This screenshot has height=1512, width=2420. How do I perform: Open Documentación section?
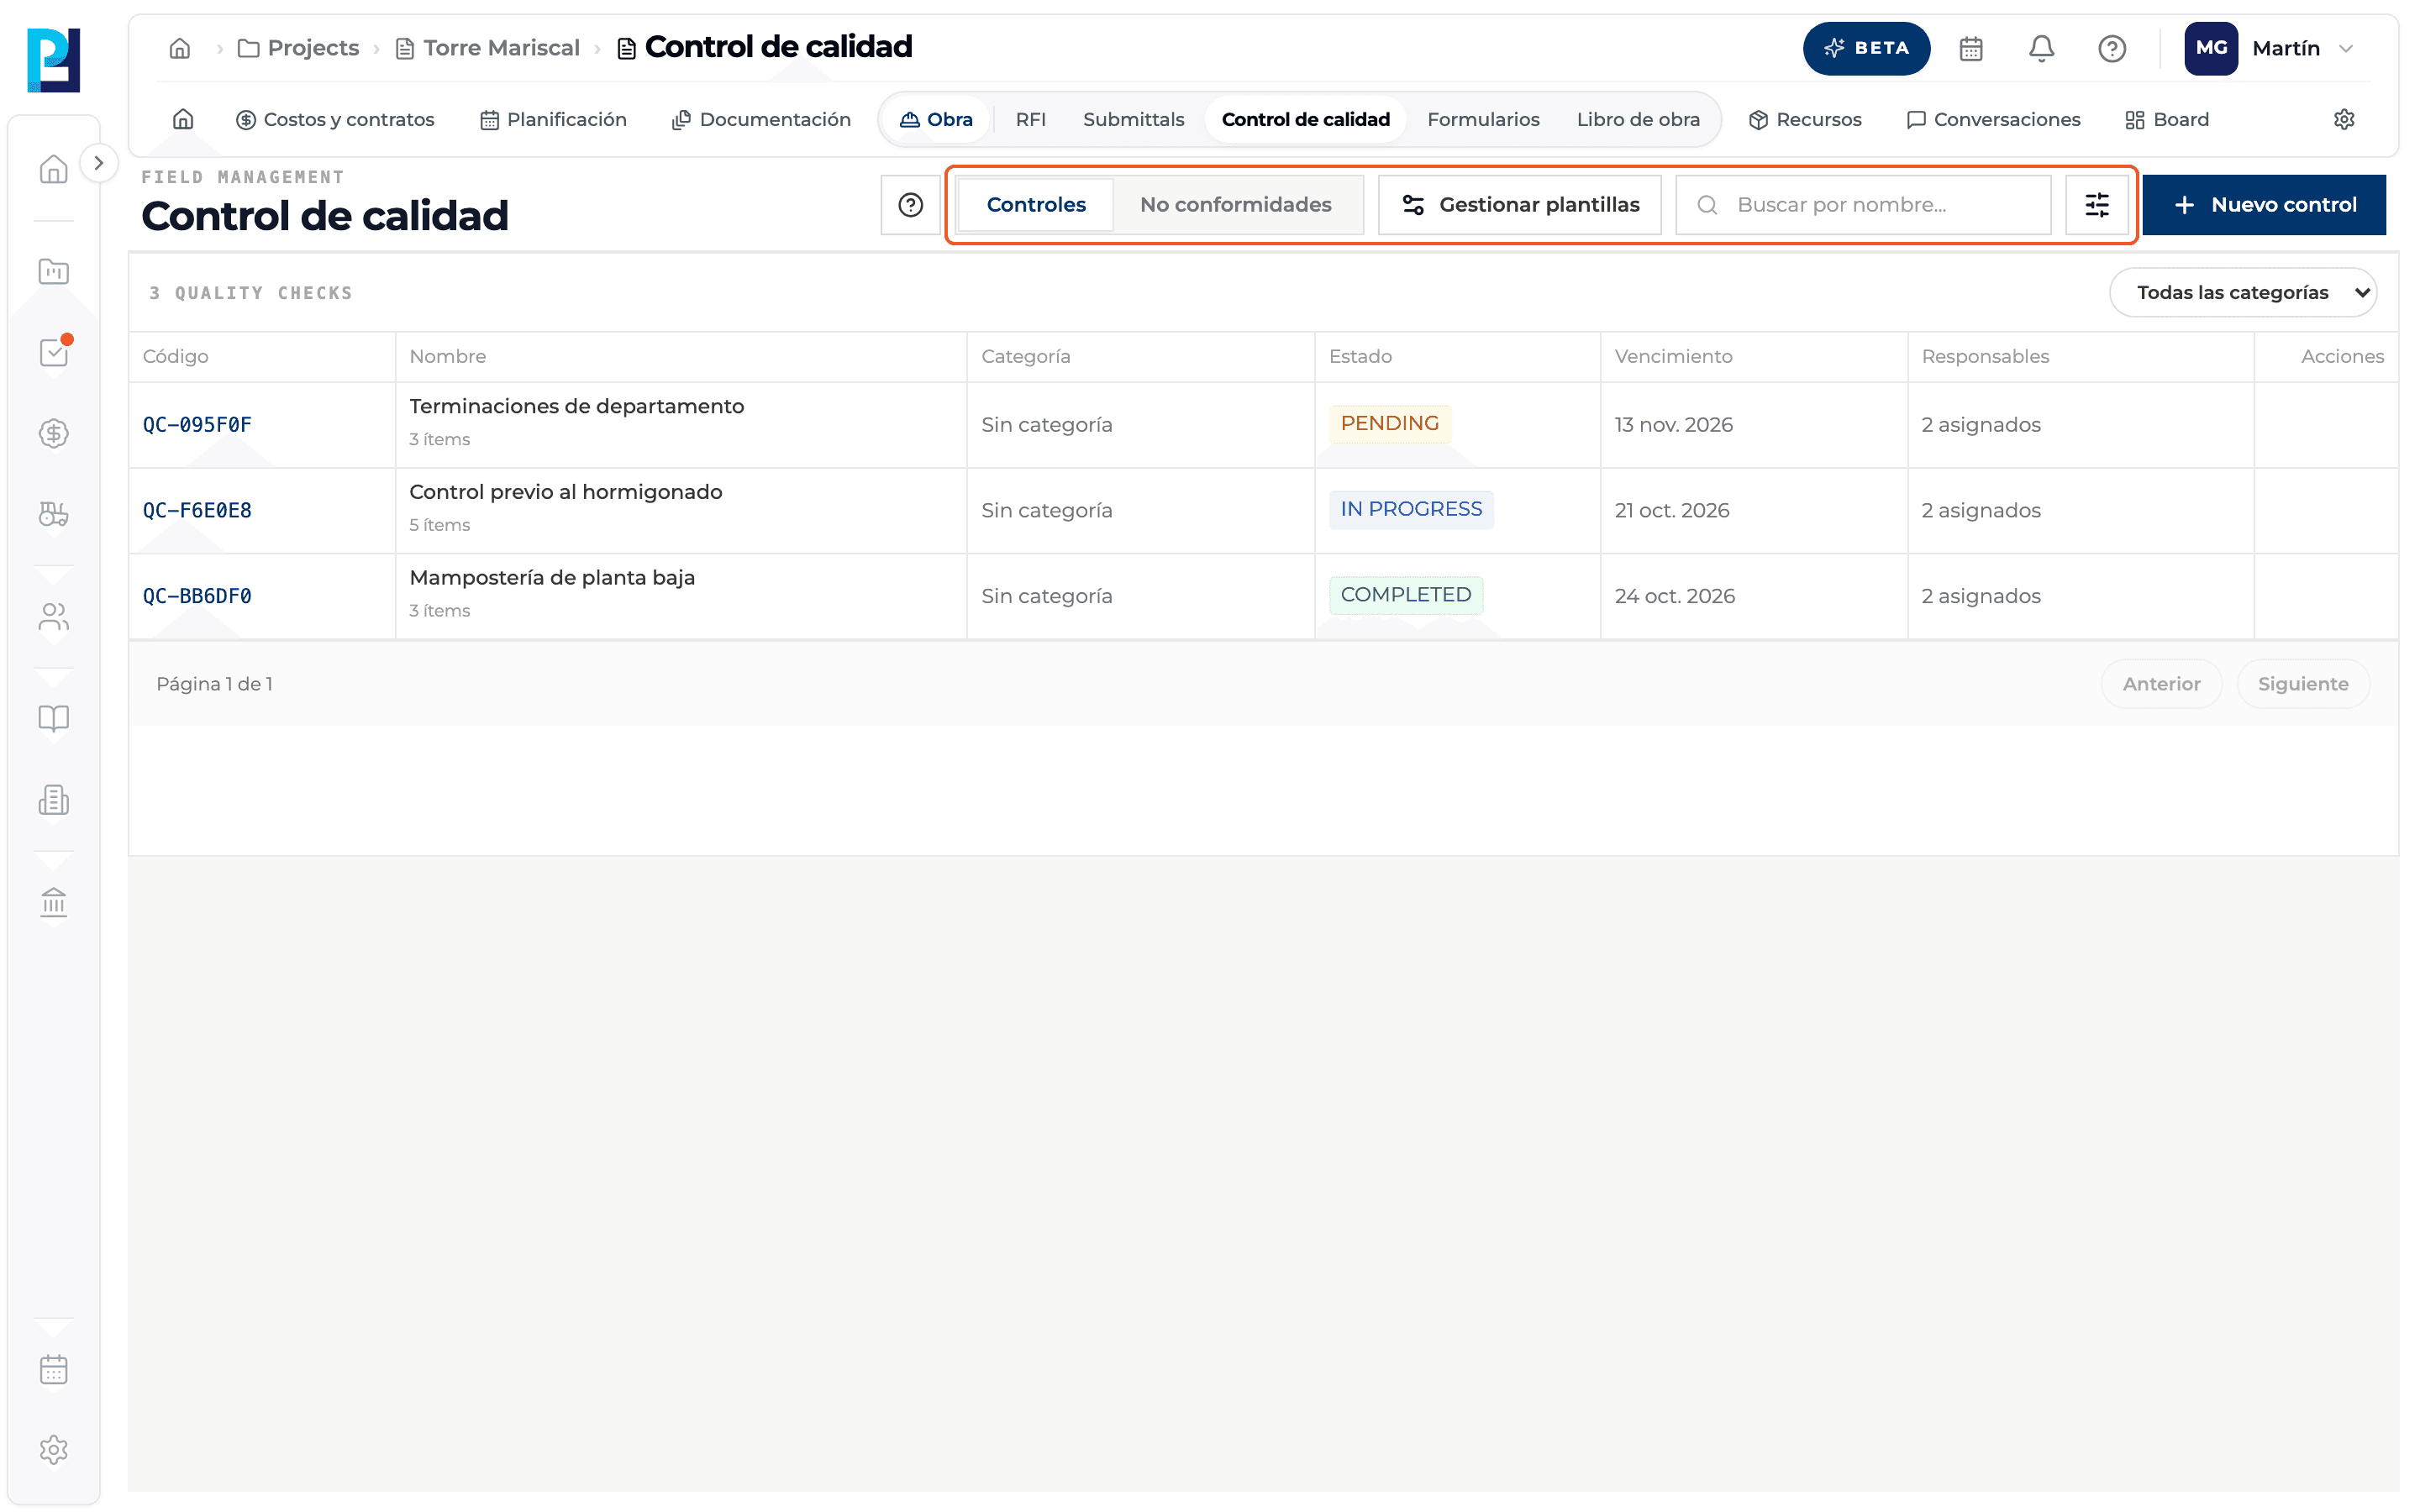[x=761, y=119]
